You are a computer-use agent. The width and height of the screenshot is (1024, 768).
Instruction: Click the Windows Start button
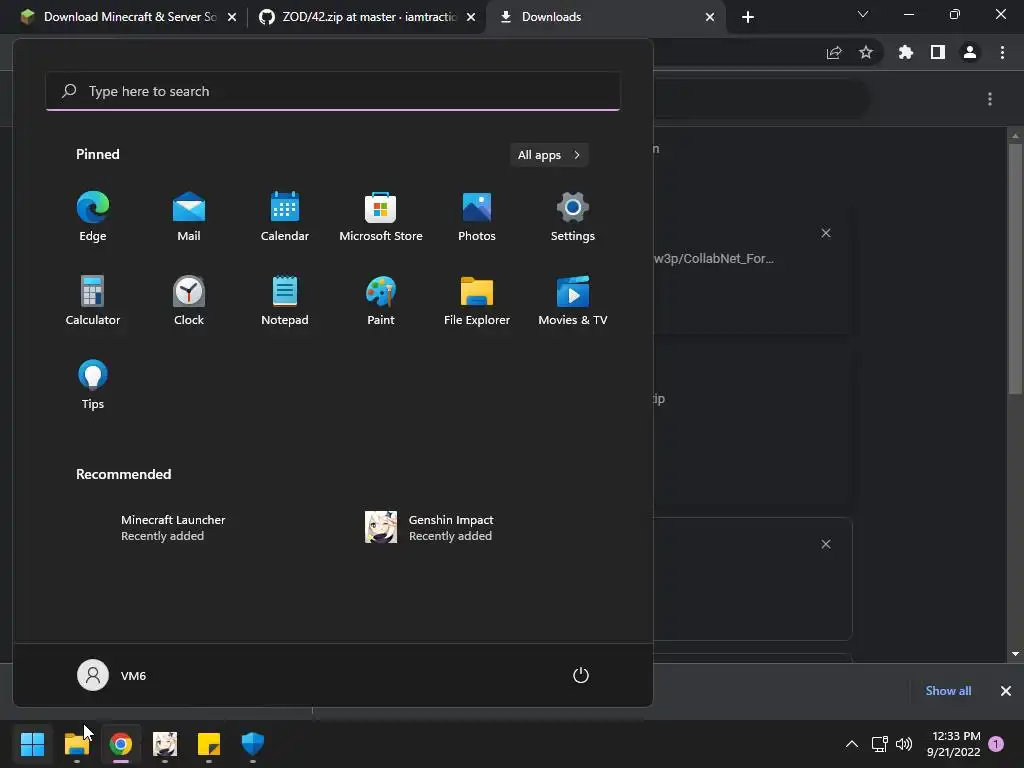point(33,744)
